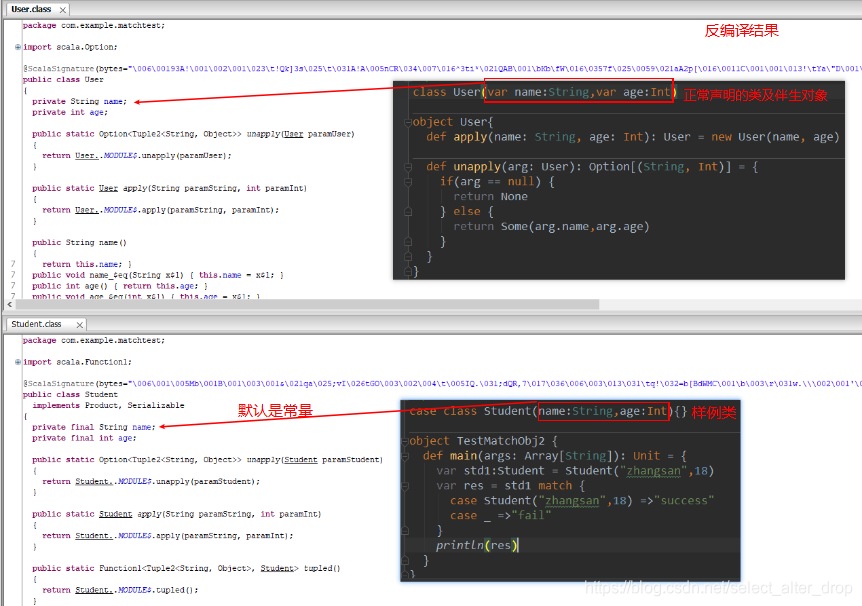Open Student link in 'return Student..MODULE$.tupled()'
This screenshot has height=606, width=862.
(92, 590)
